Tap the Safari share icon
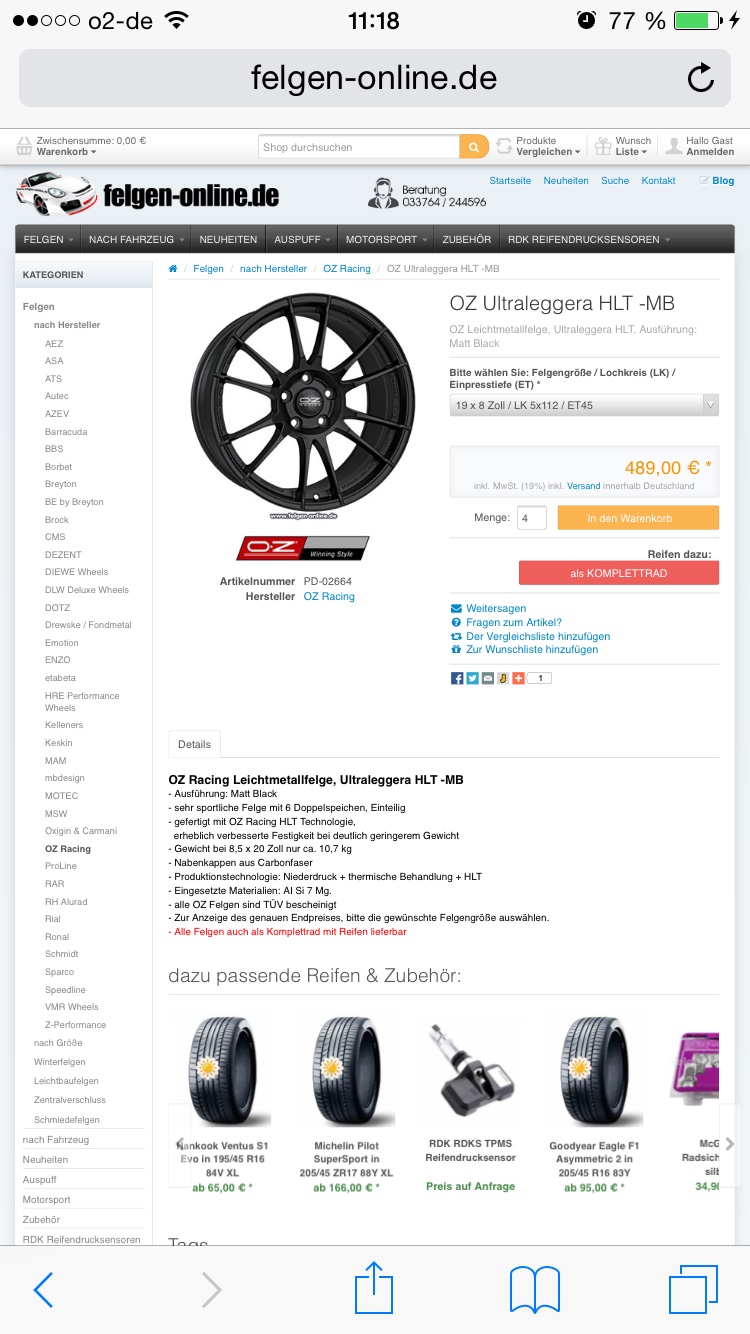Screen dimensions: 750x1334 [x=374, y=1288]
